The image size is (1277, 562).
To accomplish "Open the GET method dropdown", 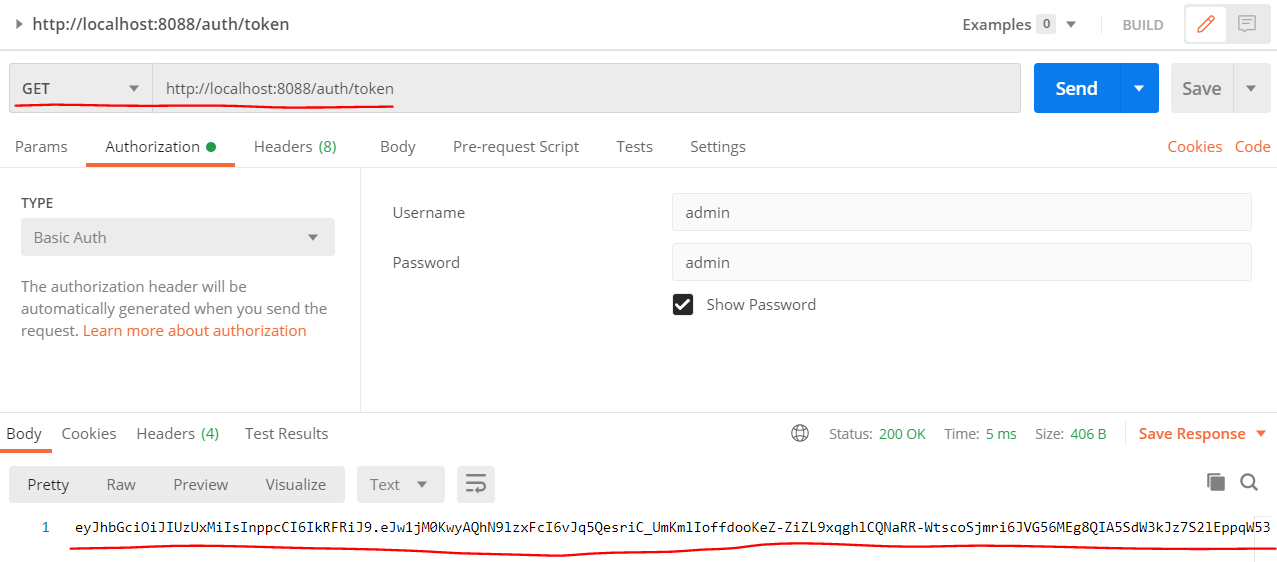I will point(80,88).
